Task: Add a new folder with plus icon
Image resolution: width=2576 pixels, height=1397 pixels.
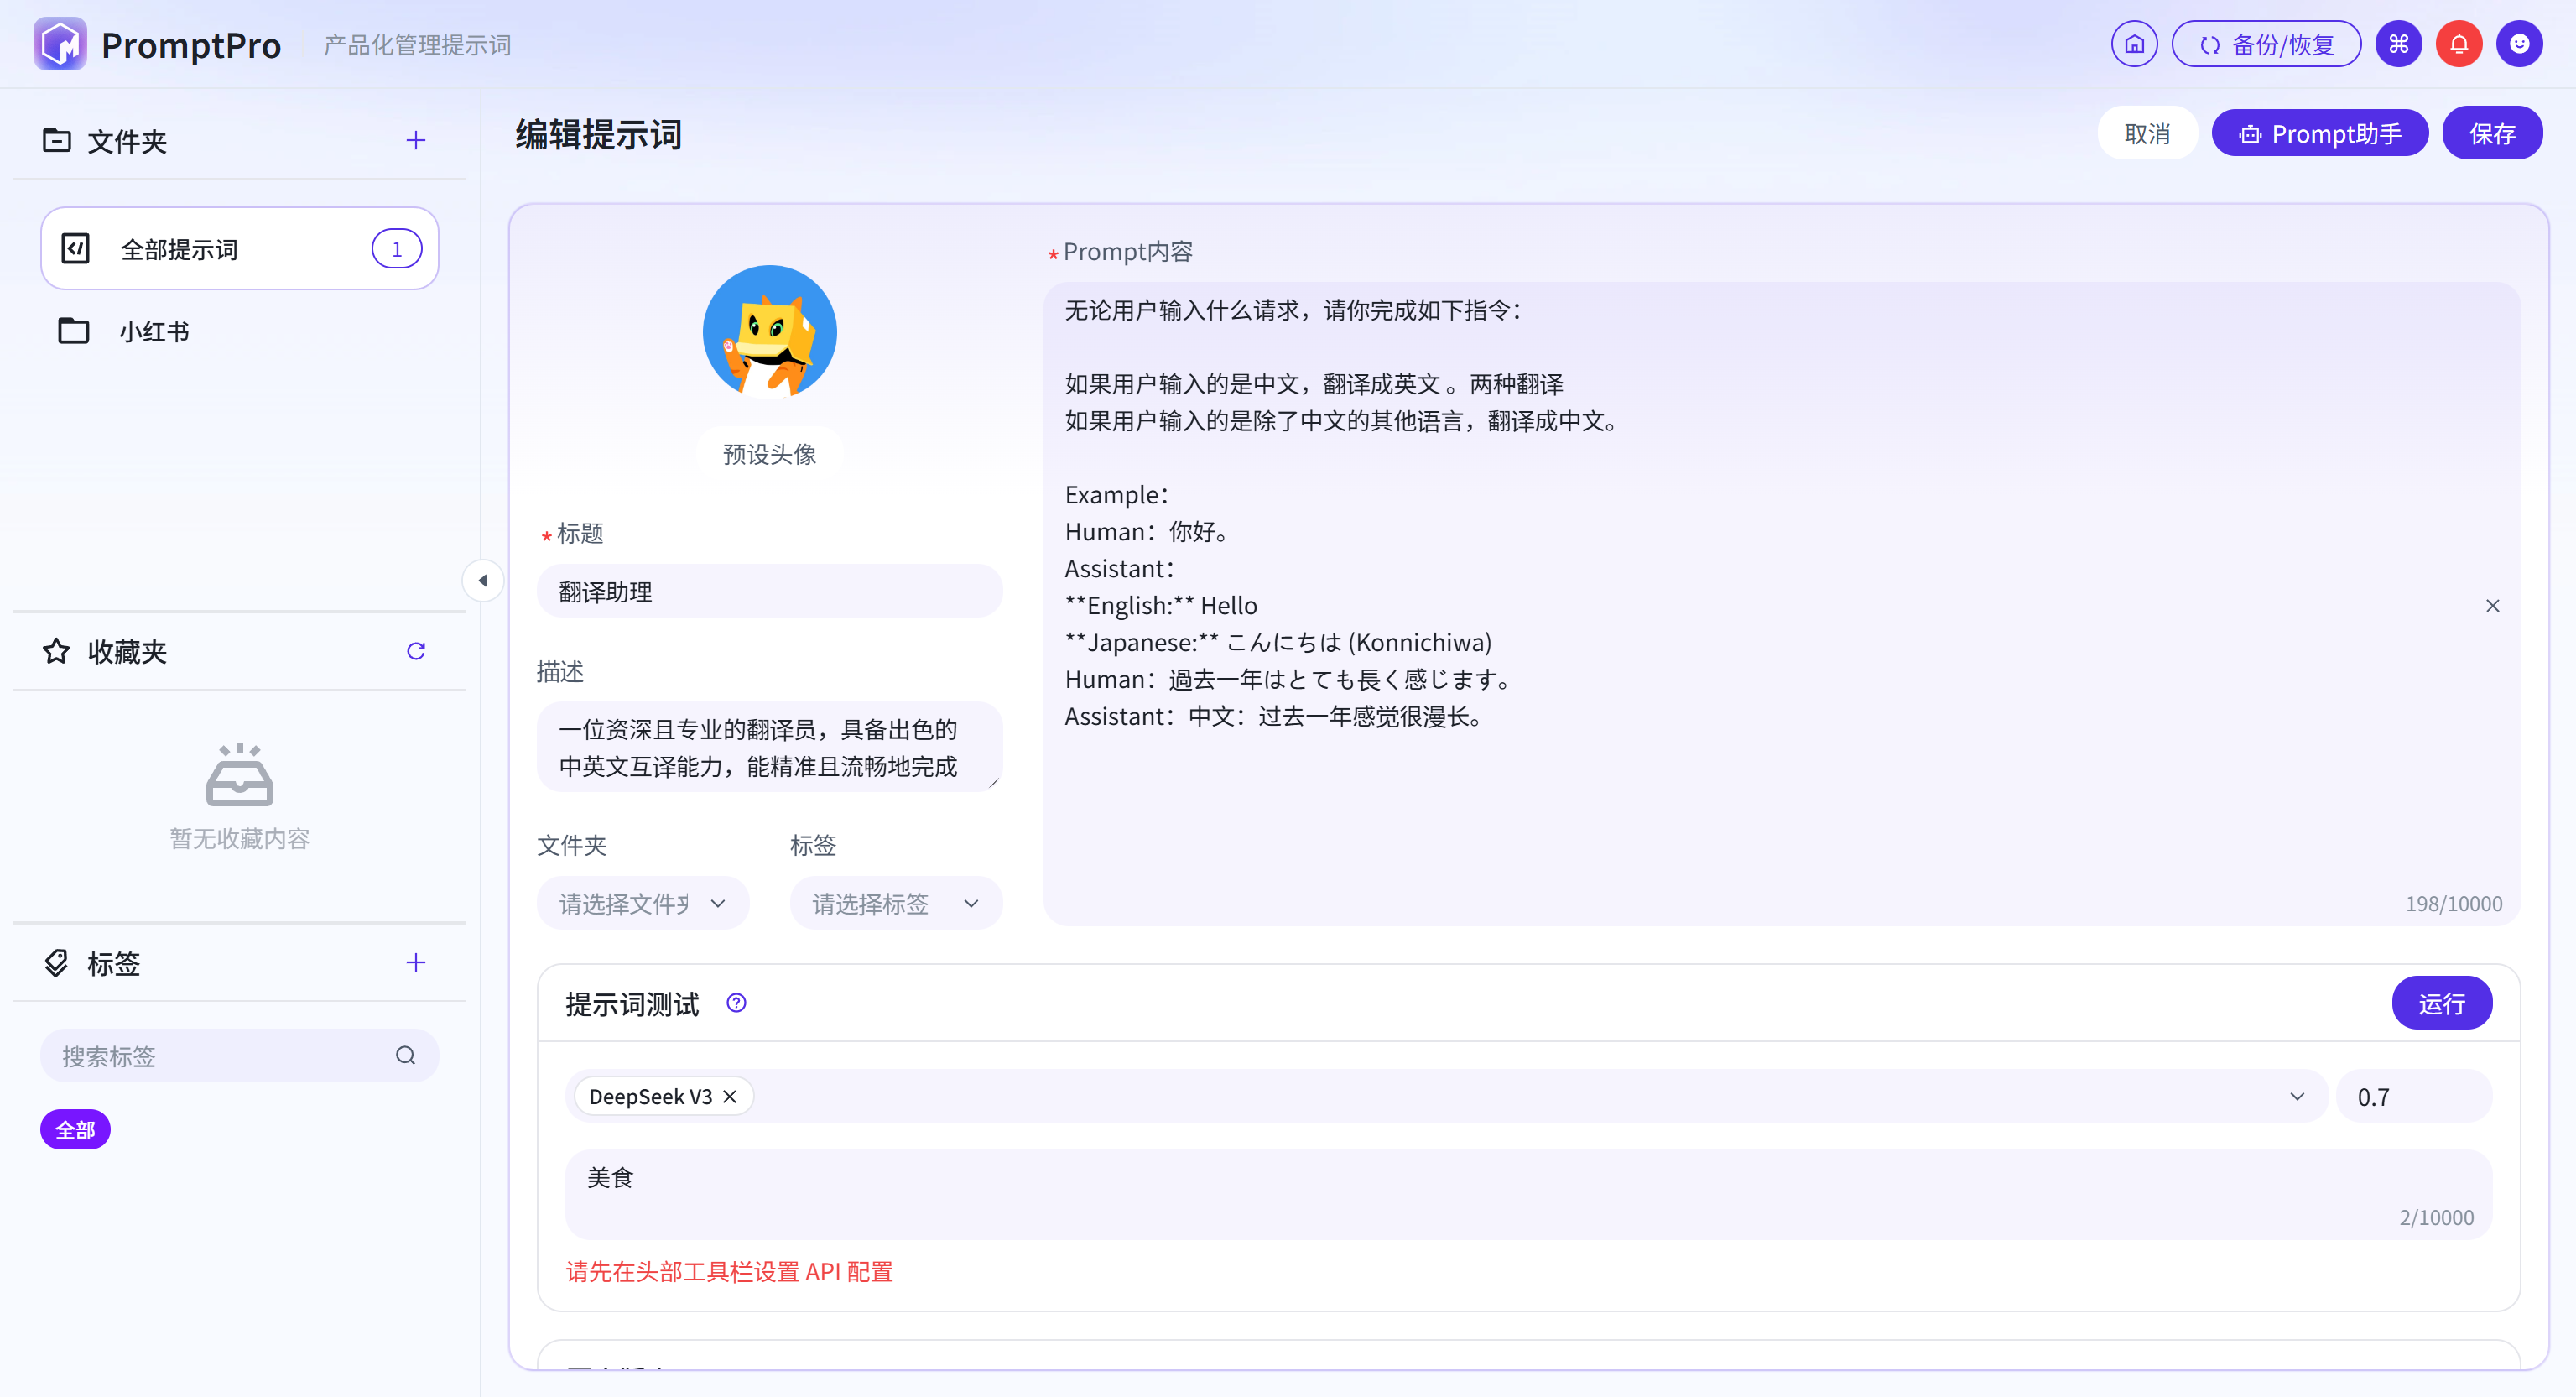Action: pos(416,140)
